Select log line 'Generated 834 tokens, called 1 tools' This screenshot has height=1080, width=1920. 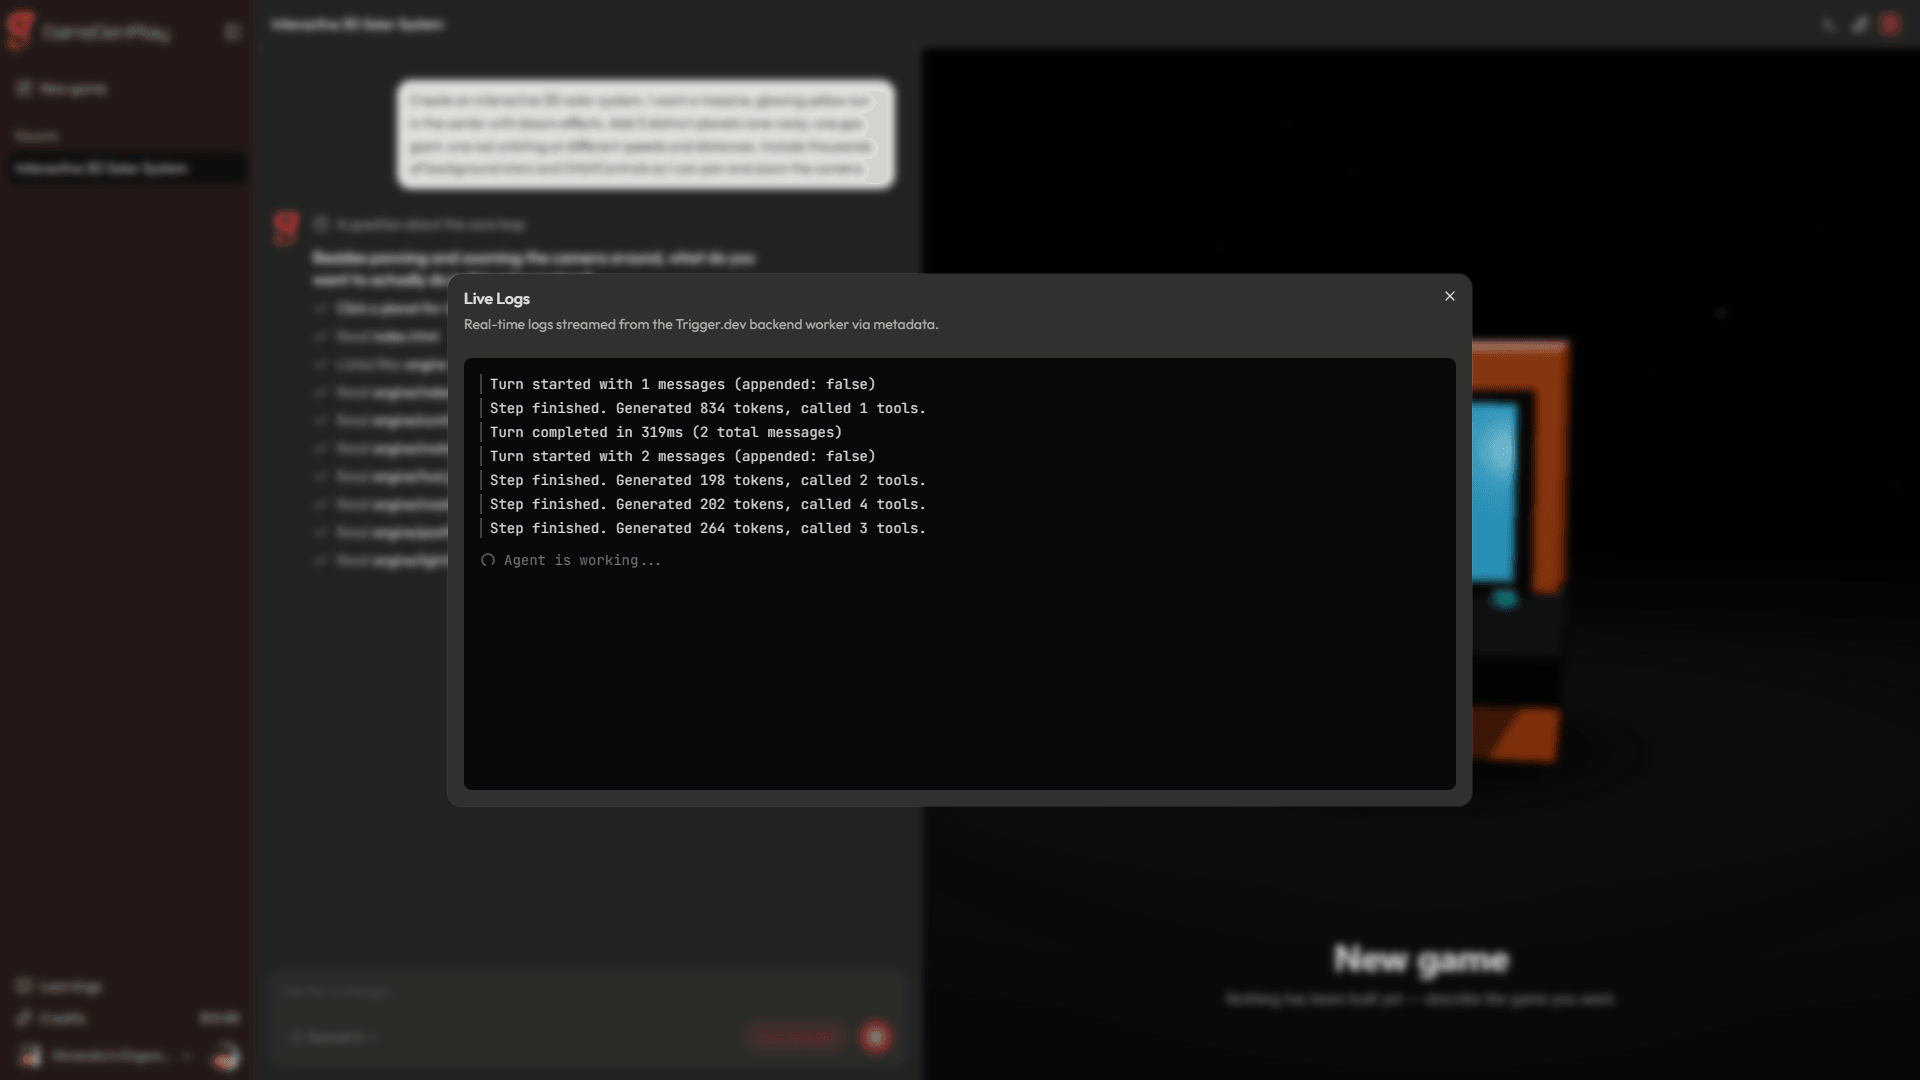point(708,408)
